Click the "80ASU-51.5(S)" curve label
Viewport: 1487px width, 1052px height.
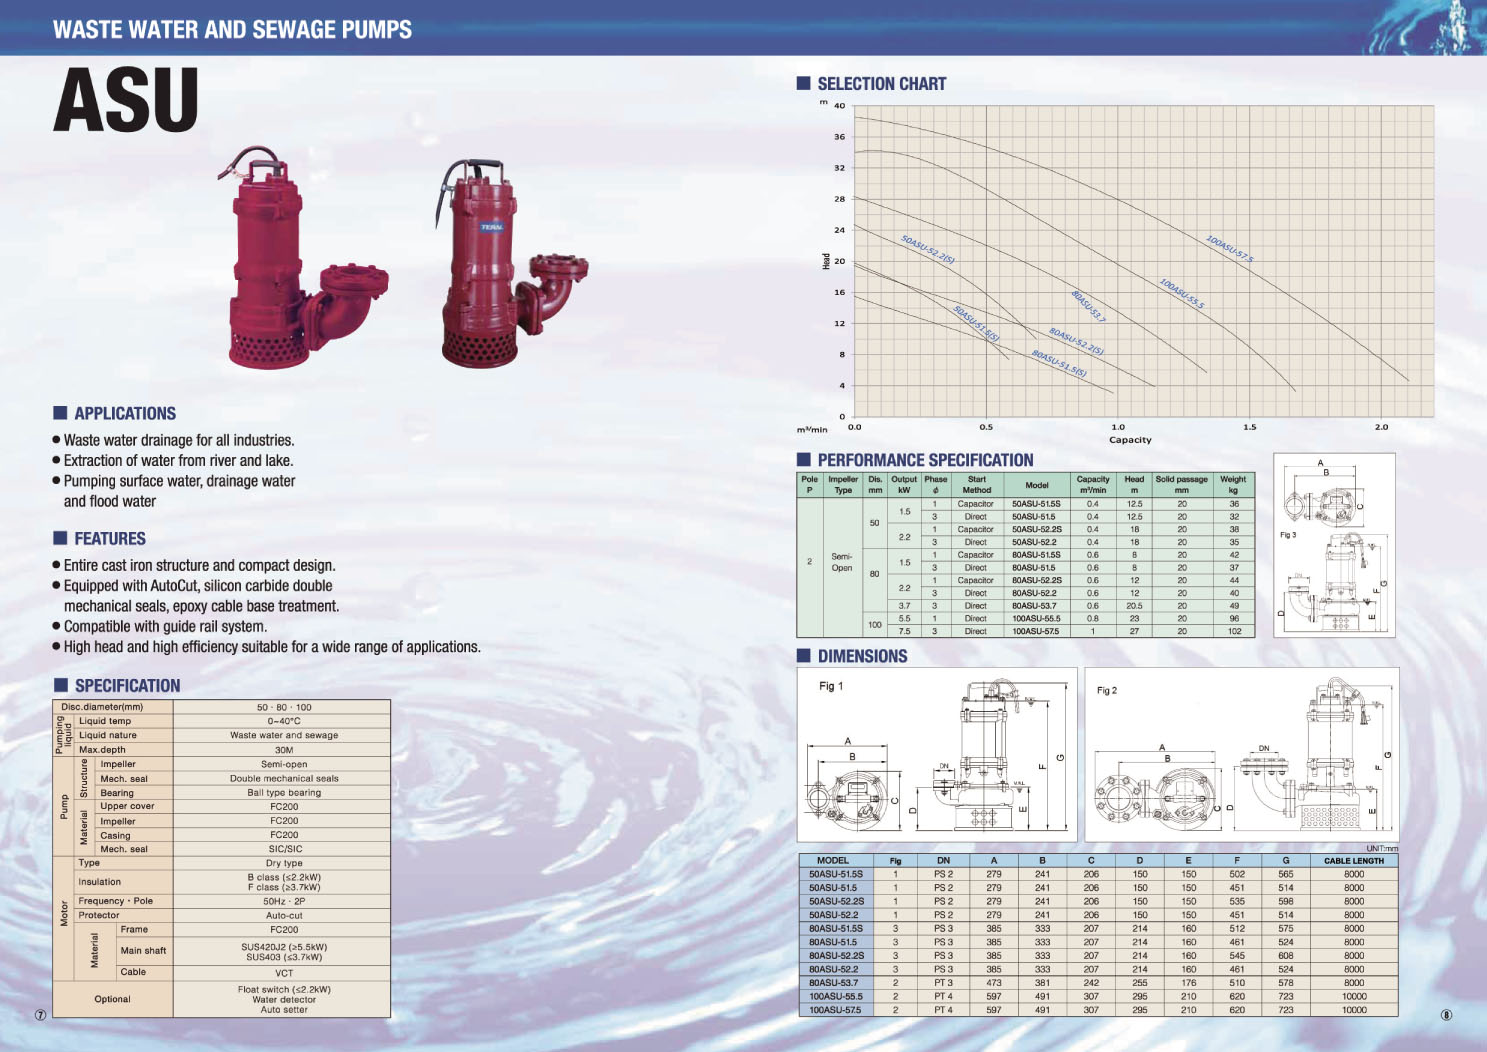(1058, 363)
